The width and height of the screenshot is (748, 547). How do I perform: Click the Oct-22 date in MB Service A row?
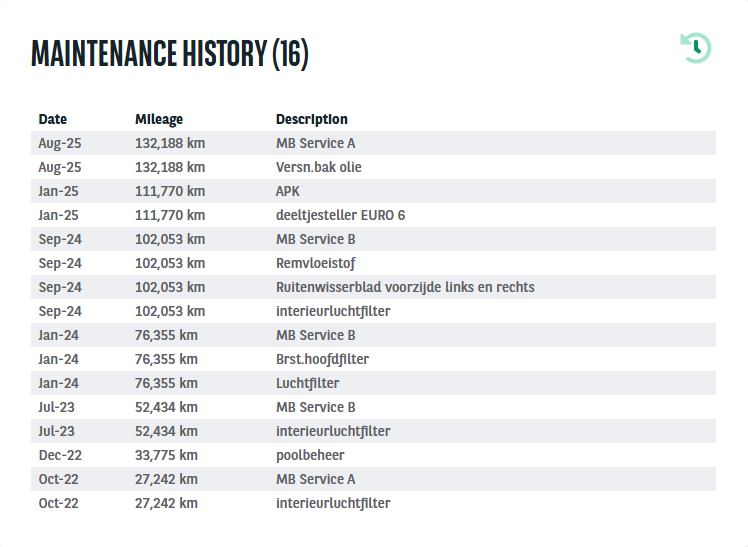tap(58, 479)
